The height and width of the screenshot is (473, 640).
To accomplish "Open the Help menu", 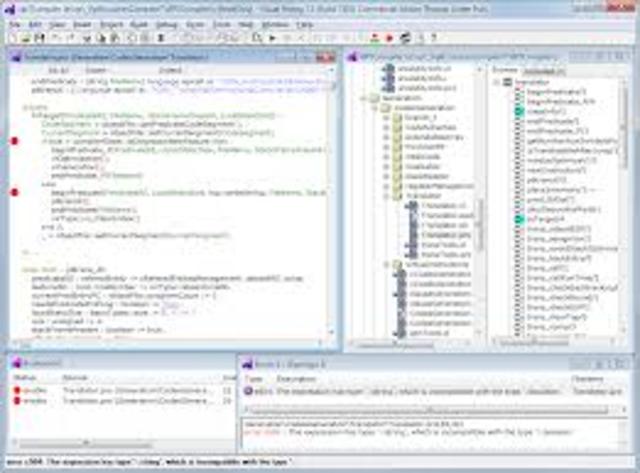I will [304, 25].
